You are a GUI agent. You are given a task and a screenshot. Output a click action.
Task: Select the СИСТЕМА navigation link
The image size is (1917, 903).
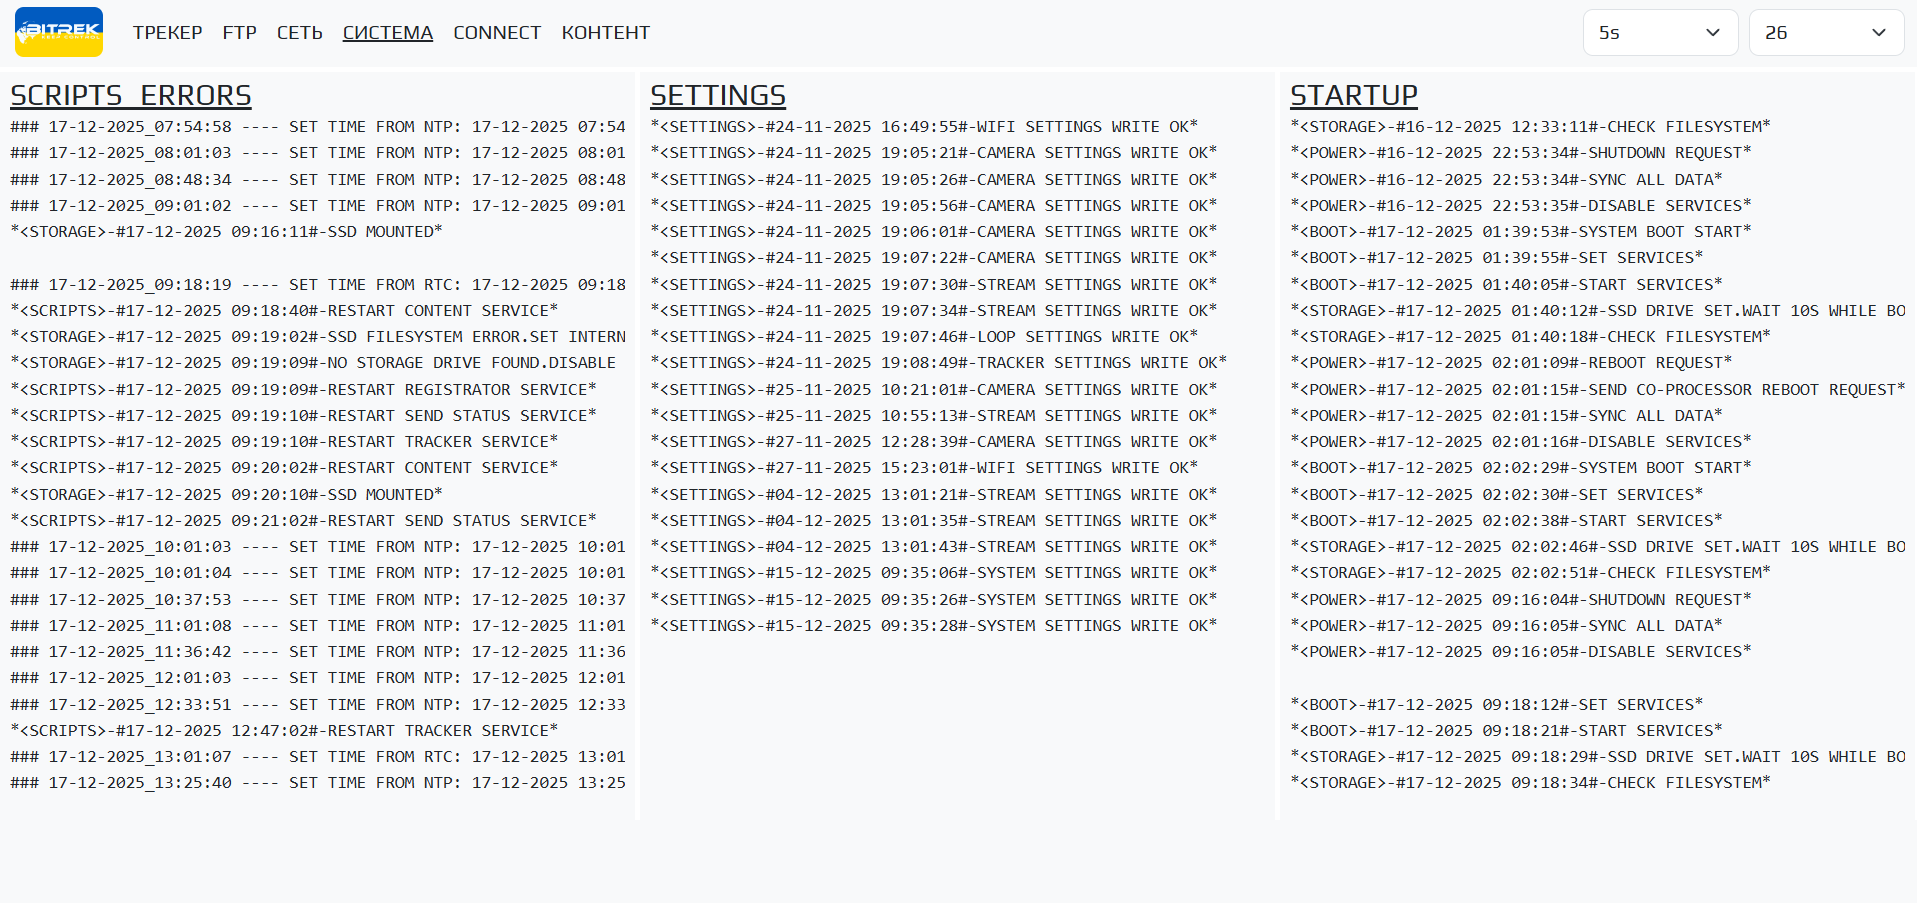pyautogui.click(x=387, y=33)
